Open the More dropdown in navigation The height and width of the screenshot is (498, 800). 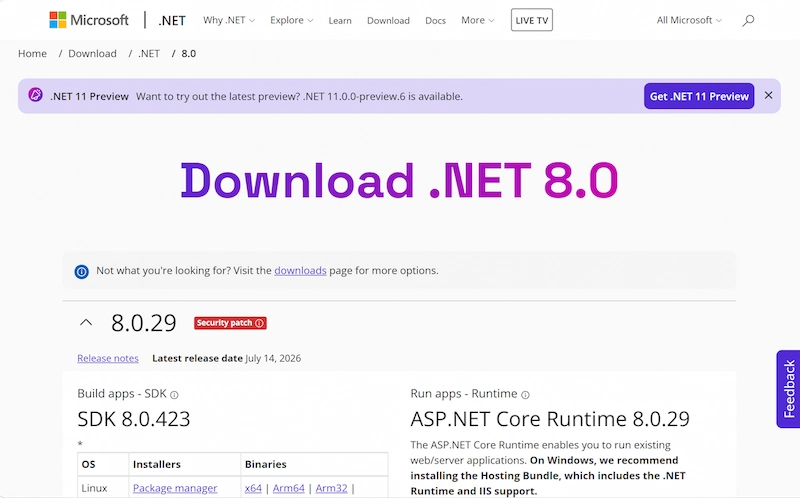tap(478, 20)
